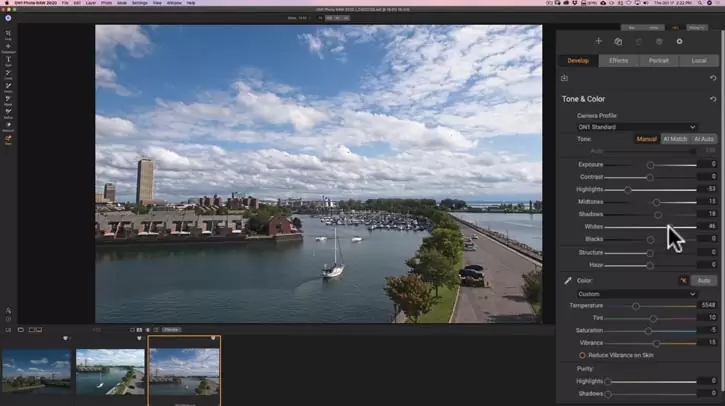Adjust the Vibrance slider

656,344
